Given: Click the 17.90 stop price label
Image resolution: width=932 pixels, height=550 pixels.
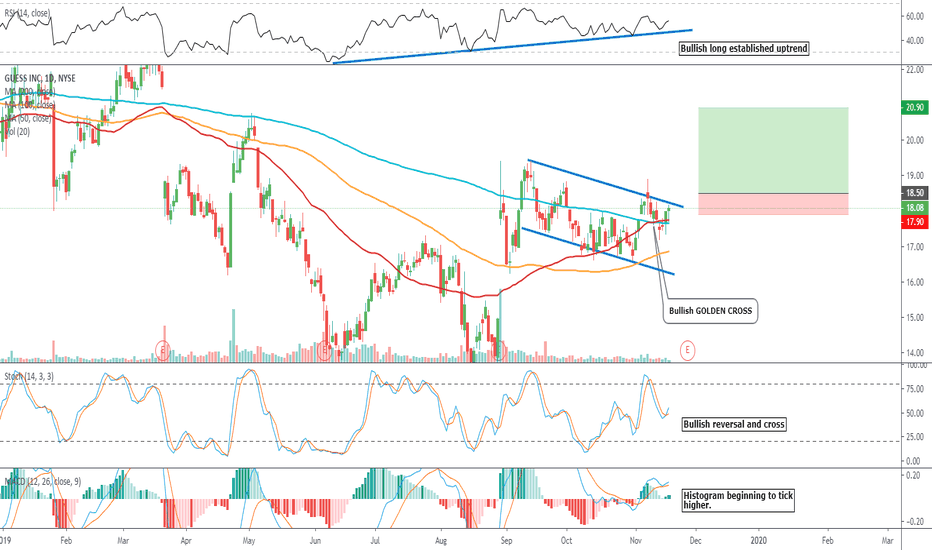Looking at the screenshot, I should (914, 222).
